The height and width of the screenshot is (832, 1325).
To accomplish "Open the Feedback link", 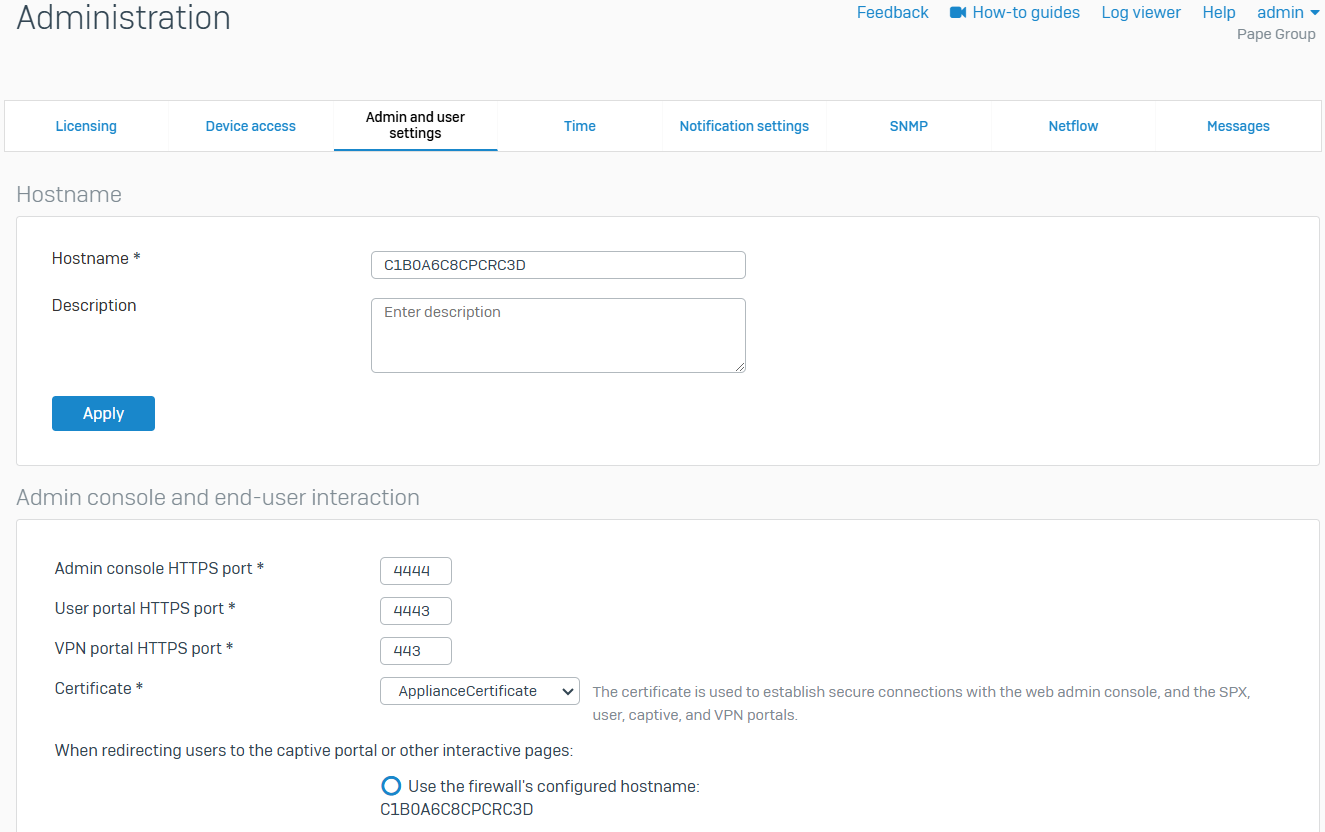I will 892,13.
